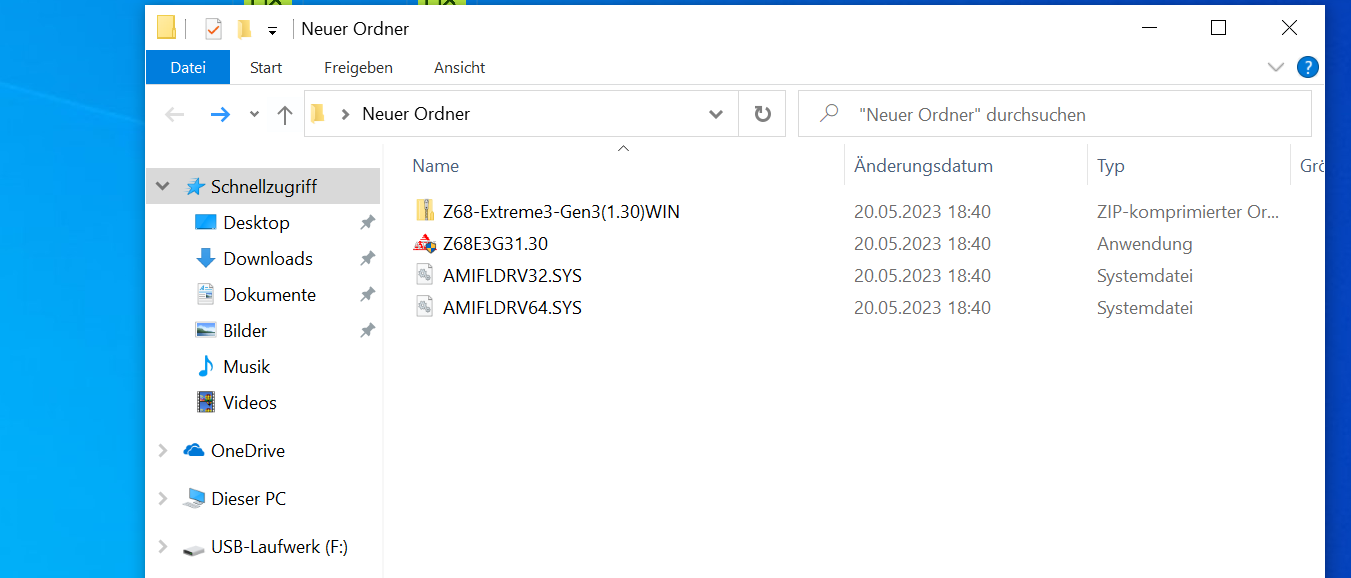Click the pin icon next to Downloads
Screen dimensions: 1351x578
coord(367,259)
